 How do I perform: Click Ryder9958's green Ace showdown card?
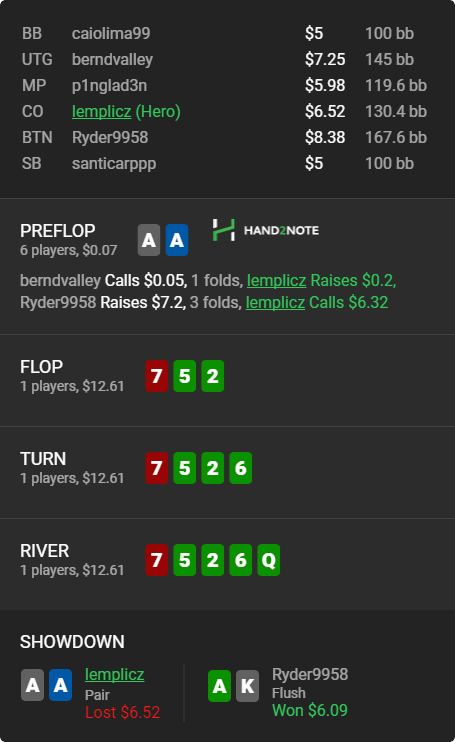pos(219,686)
